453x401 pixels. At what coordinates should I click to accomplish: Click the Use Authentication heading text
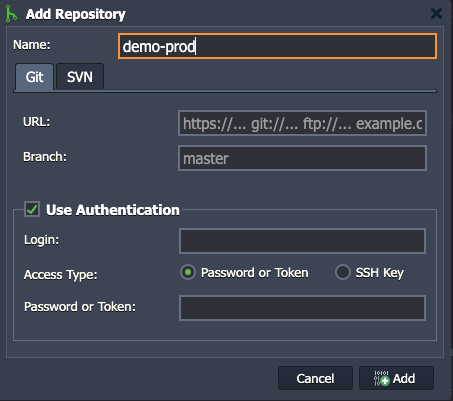tap(113, 210)
